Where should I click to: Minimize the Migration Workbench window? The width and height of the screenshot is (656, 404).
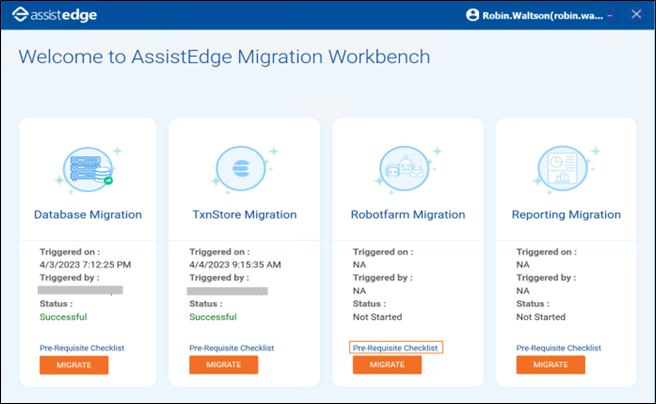coord(610,15)
